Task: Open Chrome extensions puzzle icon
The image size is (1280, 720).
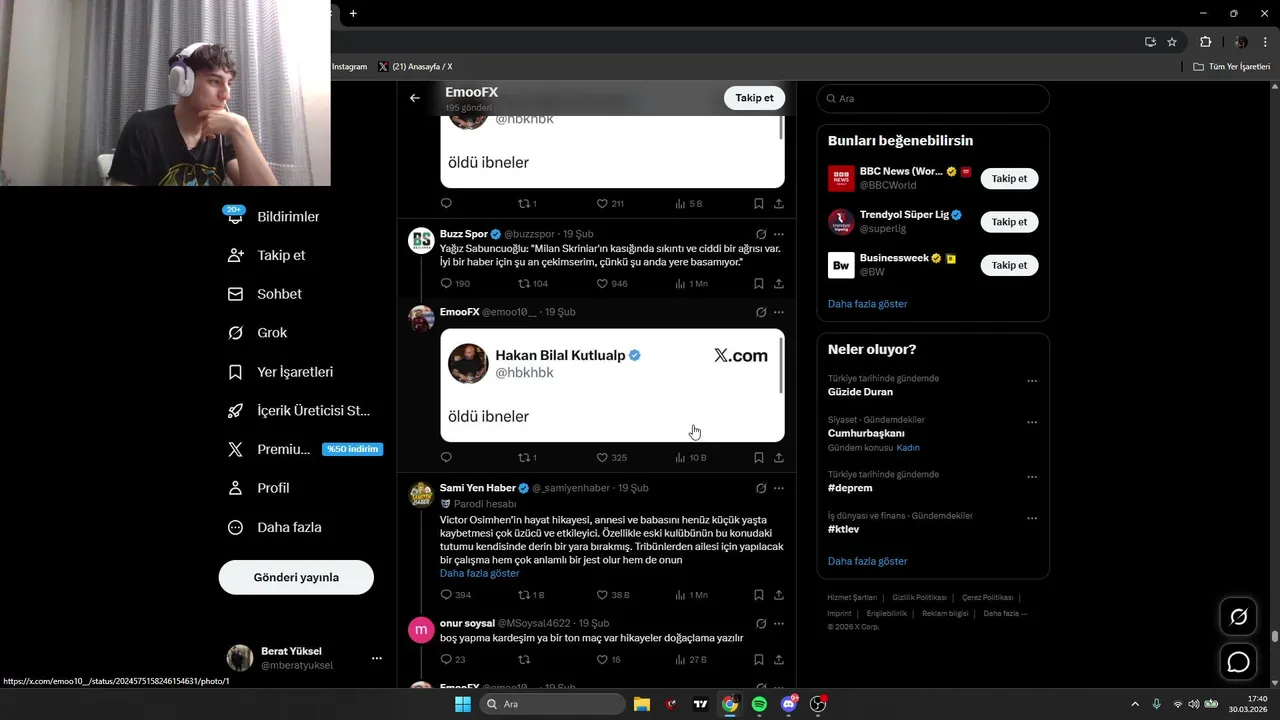Action: (x=1205, y=42)
